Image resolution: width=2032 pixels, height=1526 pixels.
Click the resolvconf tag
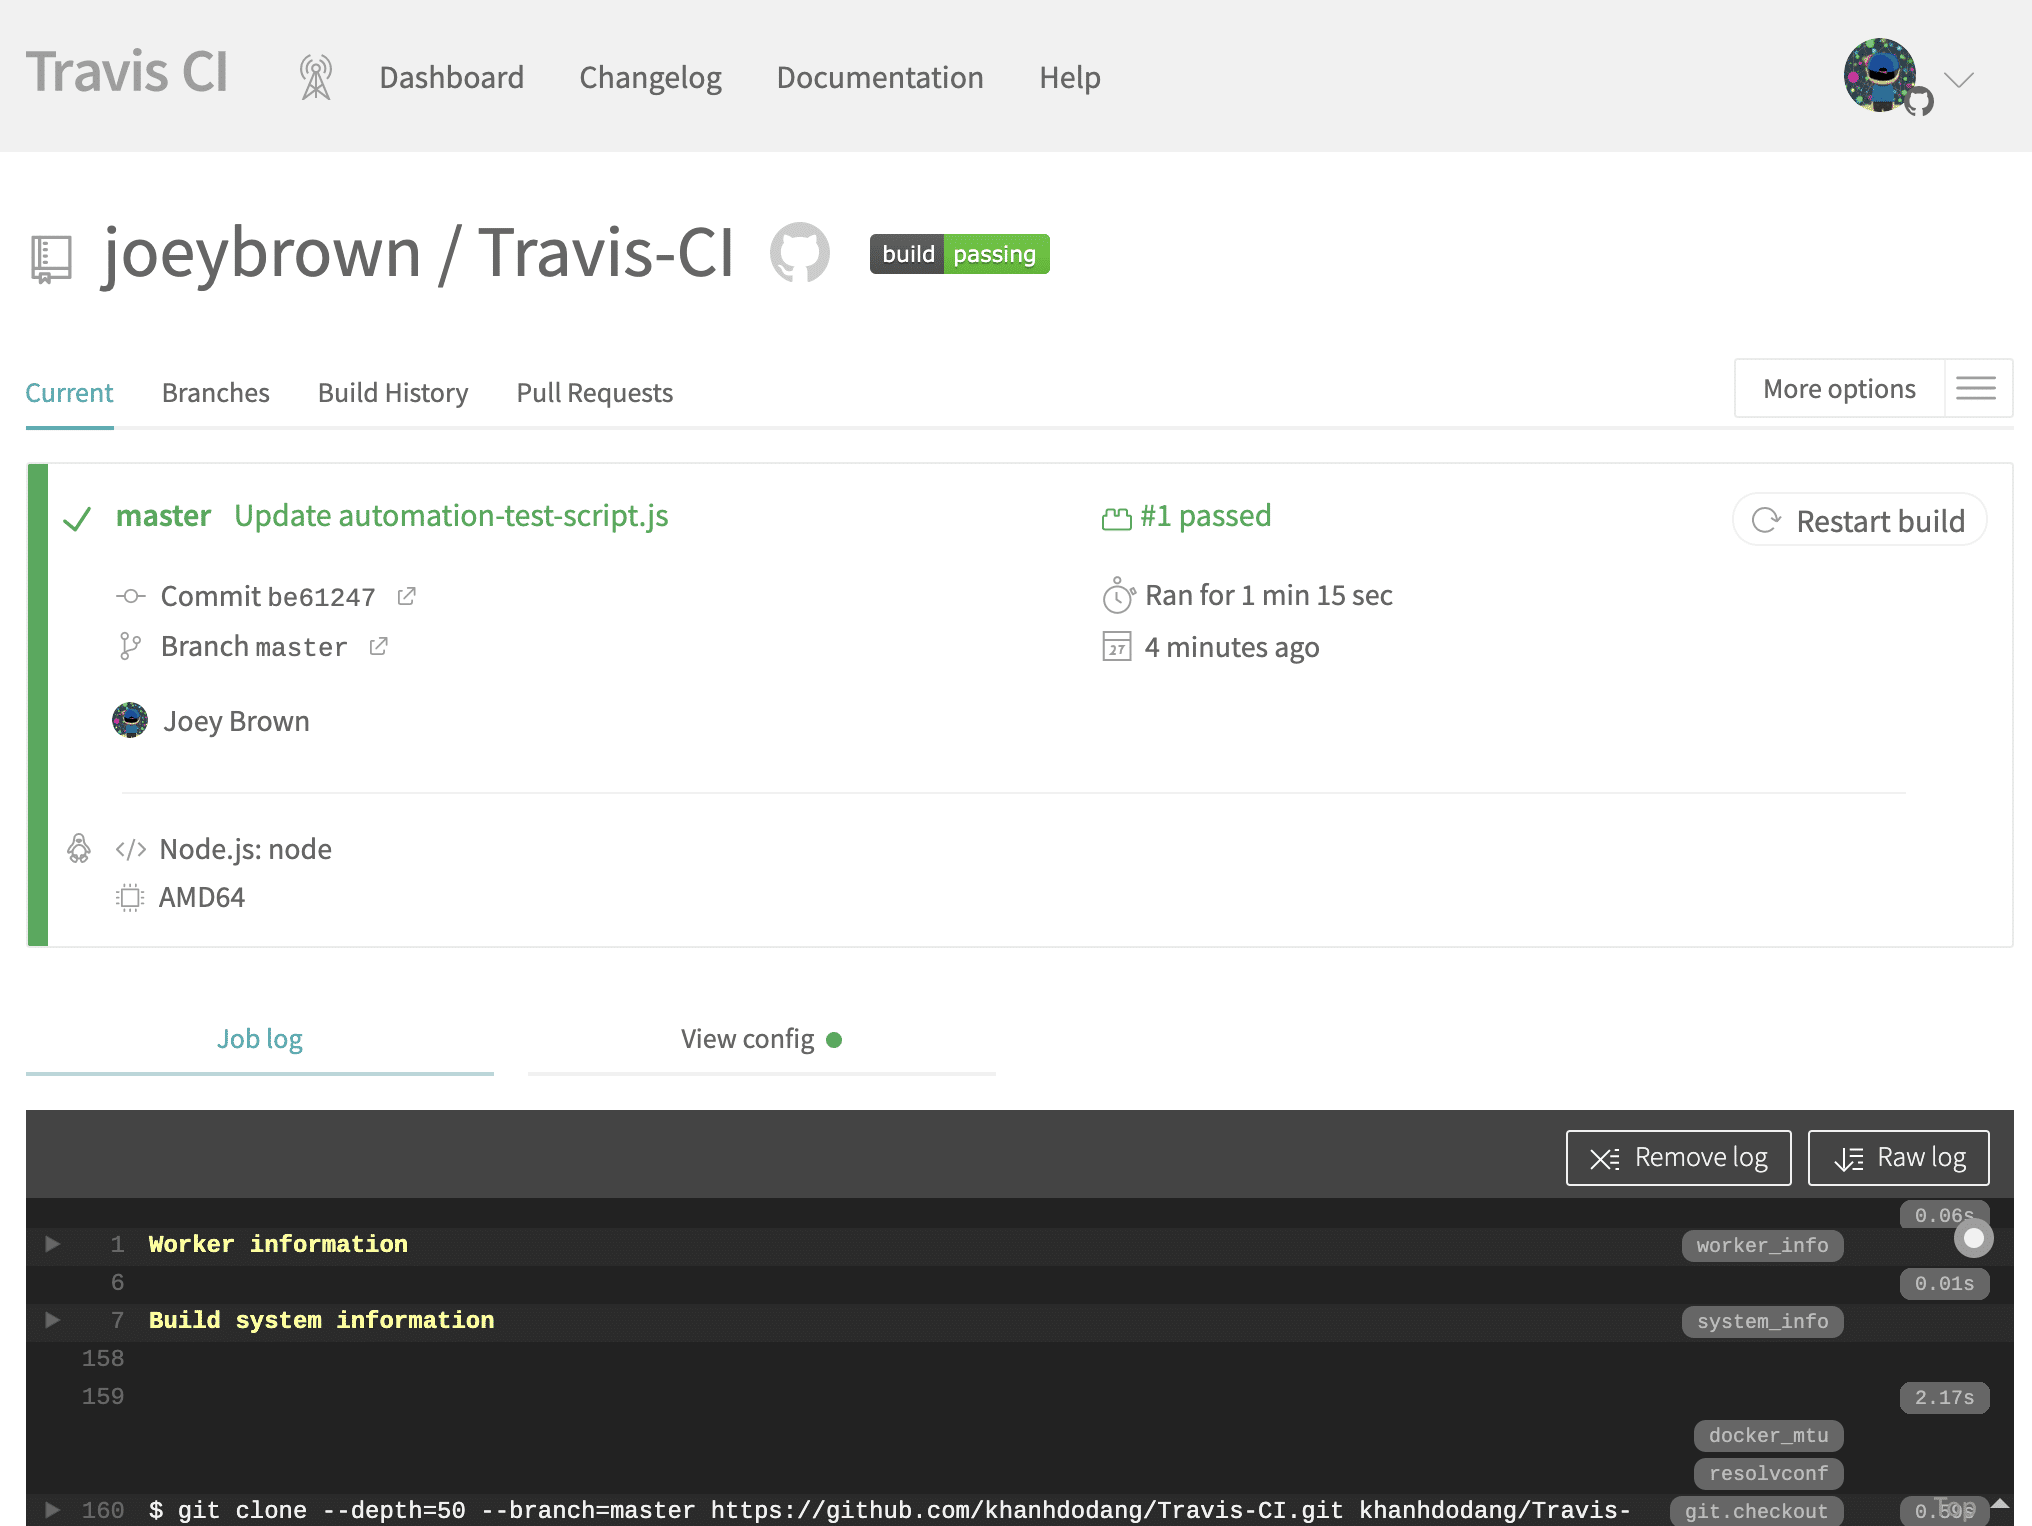click(1768, 1474)
